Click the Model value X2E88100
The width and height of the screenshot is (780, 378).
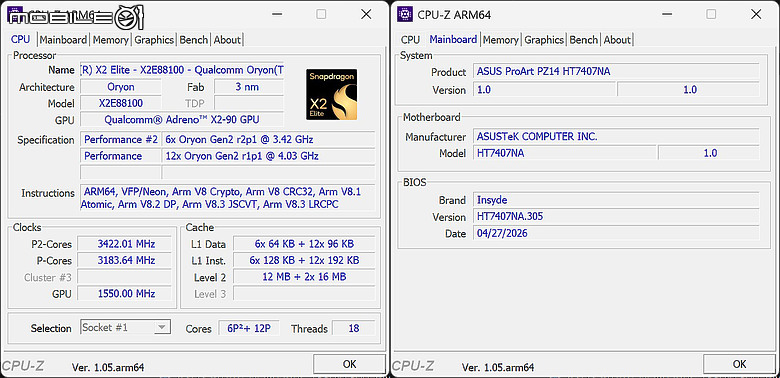121,103
